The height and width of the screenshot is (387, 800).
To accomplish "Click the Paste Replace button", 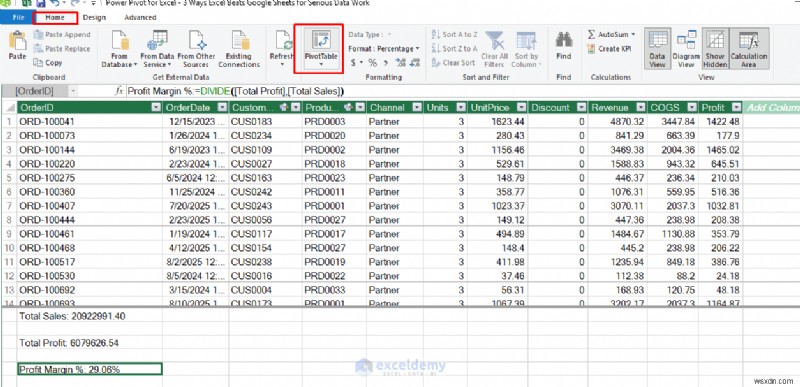I will click(x=62, y=49).
